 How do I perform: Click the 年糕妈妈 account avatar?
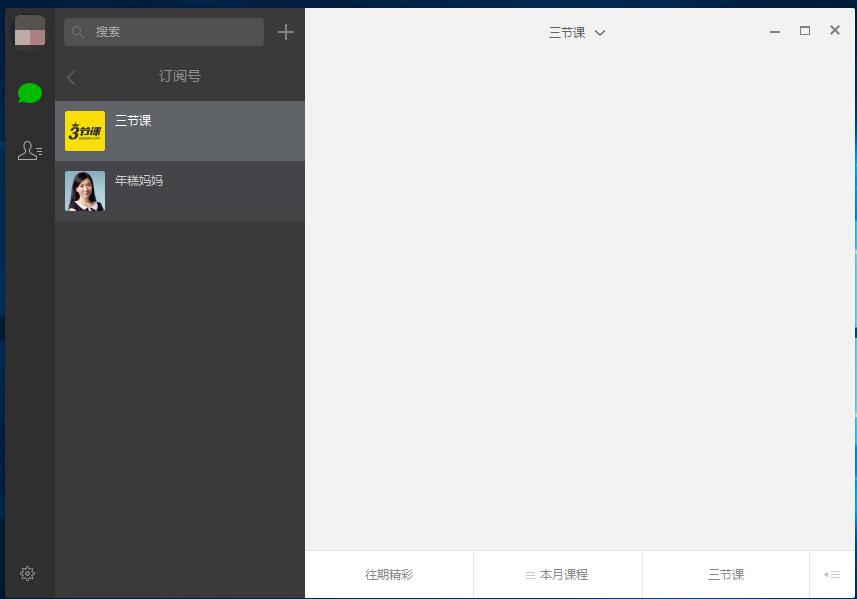click(84, 190)
